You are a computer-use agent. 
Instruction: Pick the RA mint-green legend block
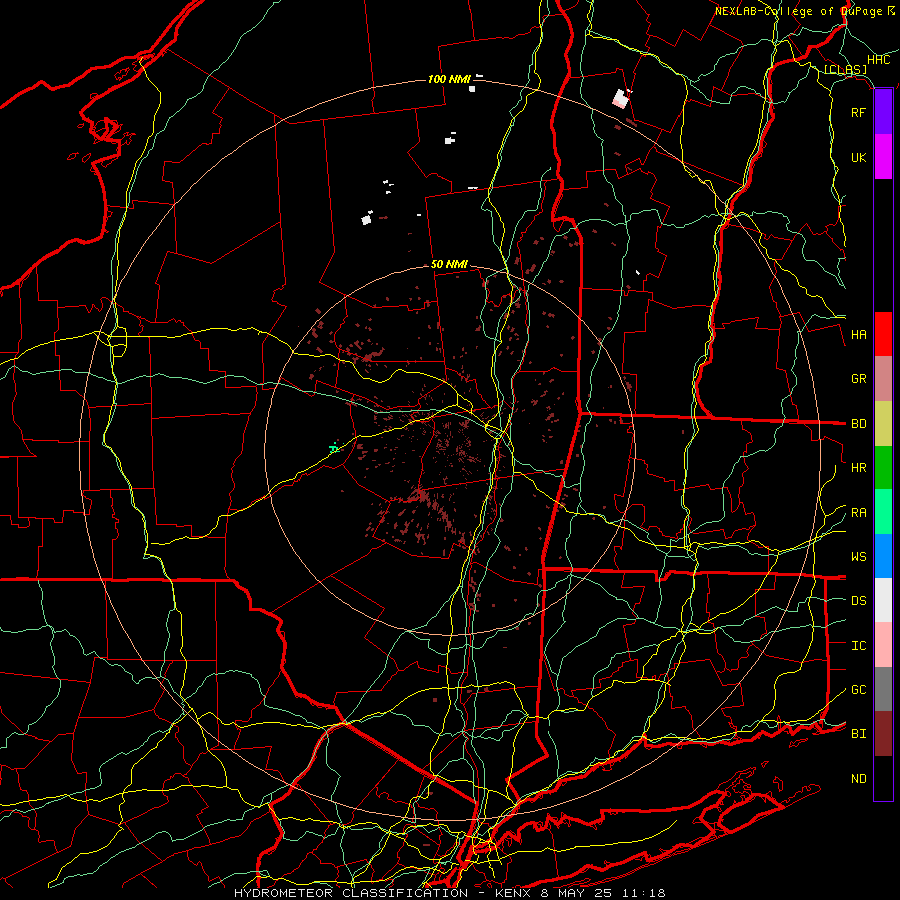(x=883, y=512)
